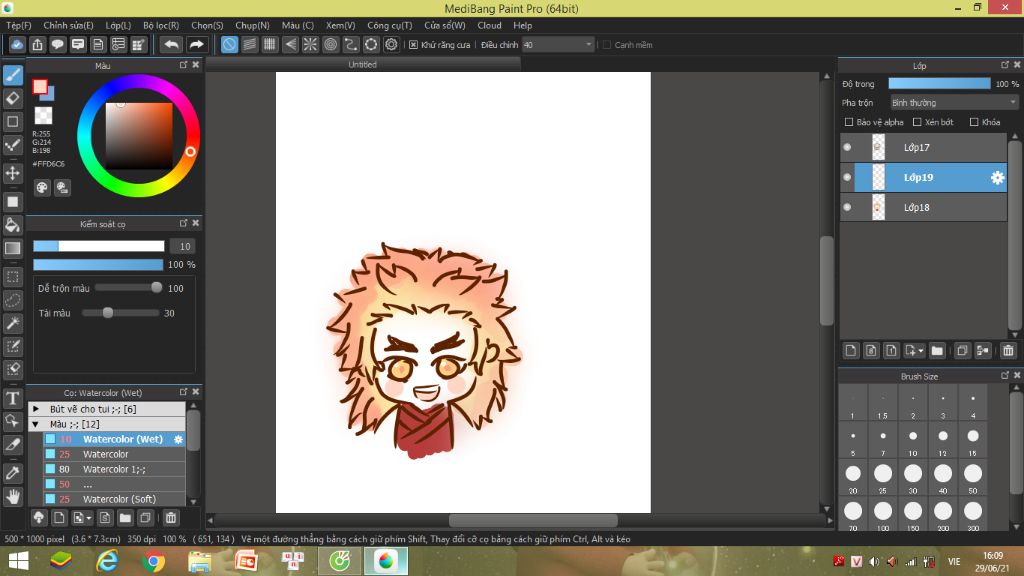The width and height of the screenshot is (1024, 576).
Task: Delete brush with trash icon in brush panel
Action: coord(171,518)
